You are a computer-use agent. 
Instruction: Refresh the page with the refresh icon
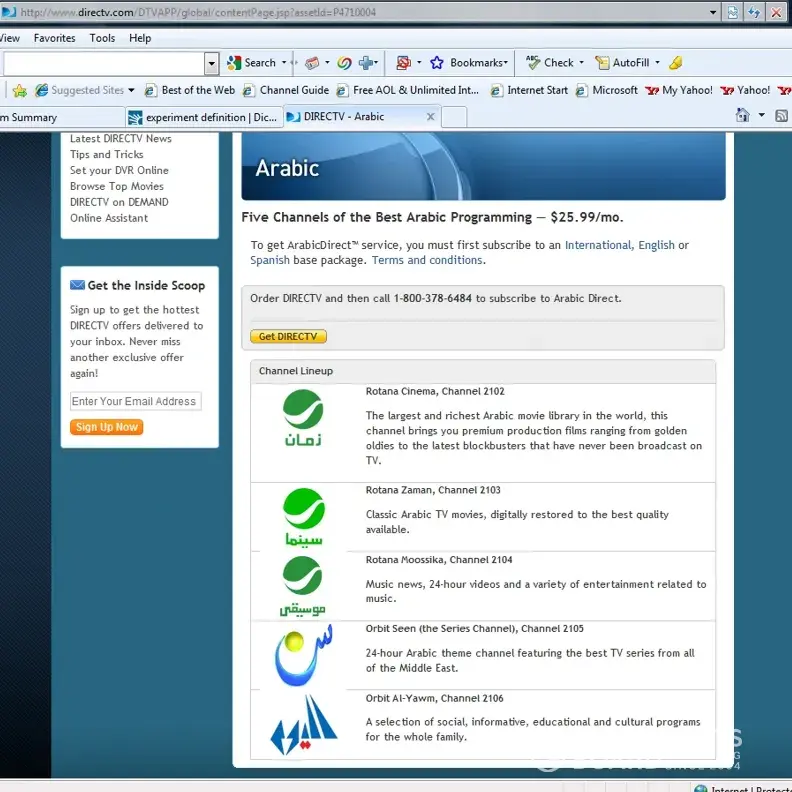pyautogui.click(x=754, y=12)
